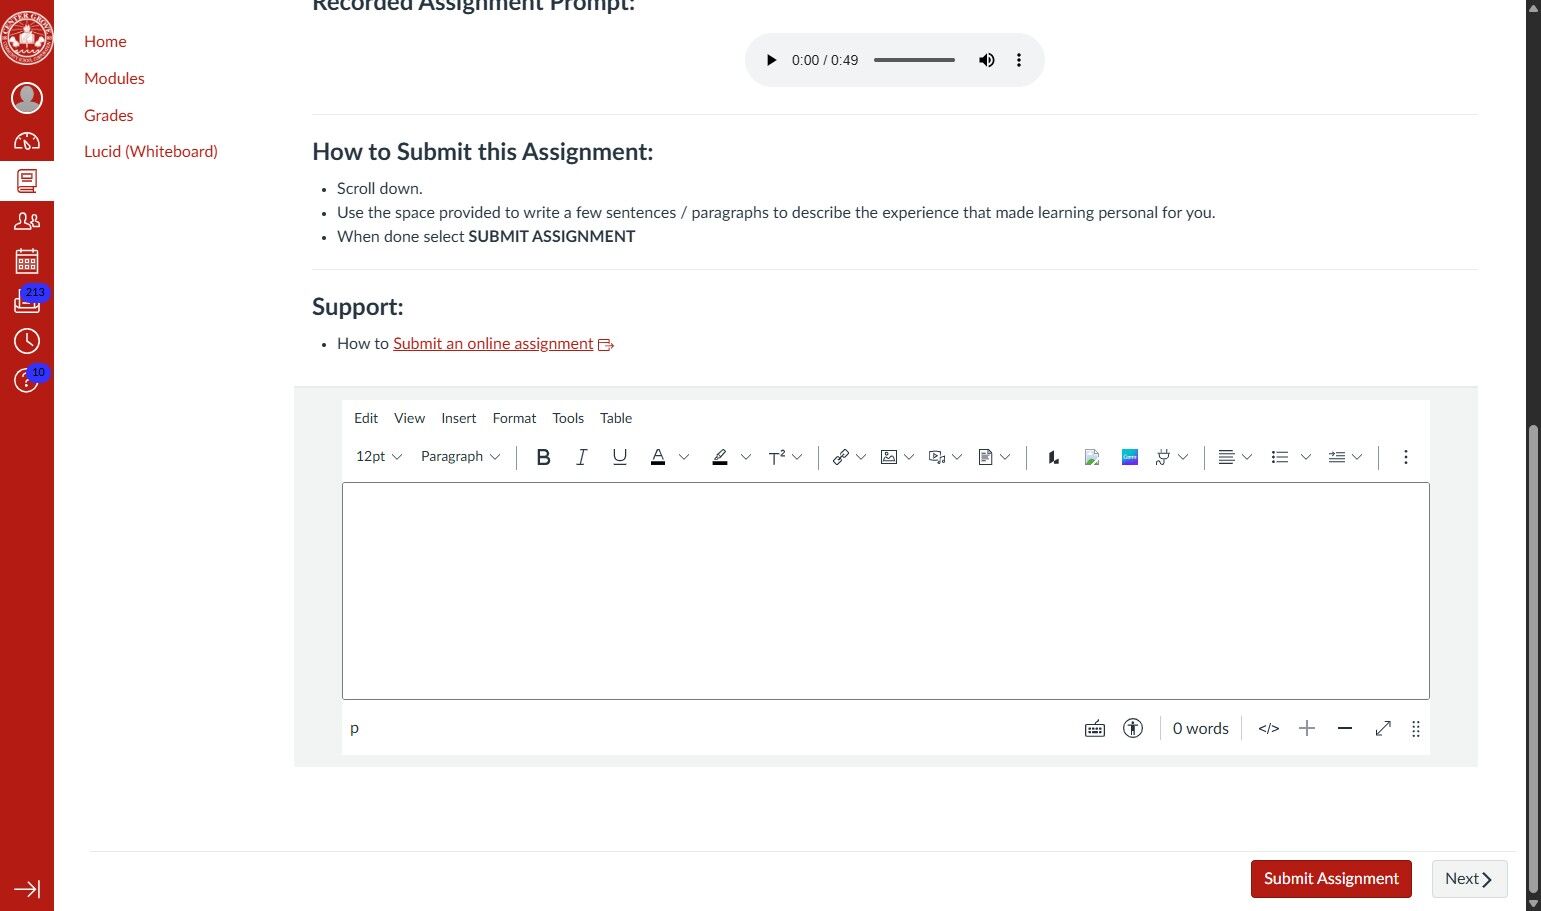Run the accessibility checker below the editor
The width and height of the screenshot is (1541, 911).
(x=1133, y=728)
